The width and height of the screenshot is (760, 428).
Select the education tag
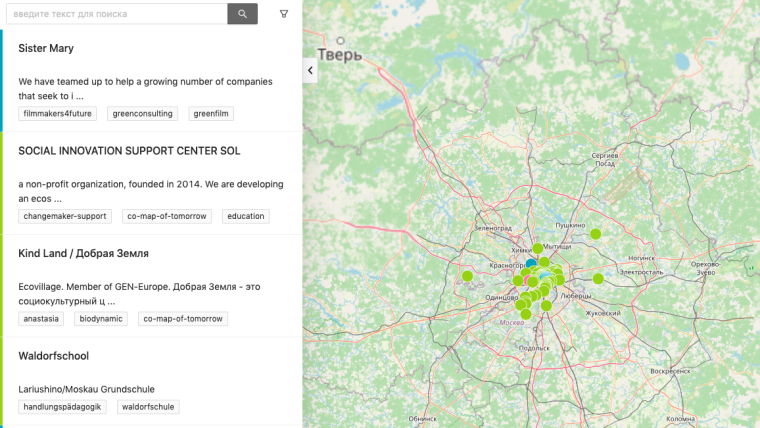click(x=246, y=216)
